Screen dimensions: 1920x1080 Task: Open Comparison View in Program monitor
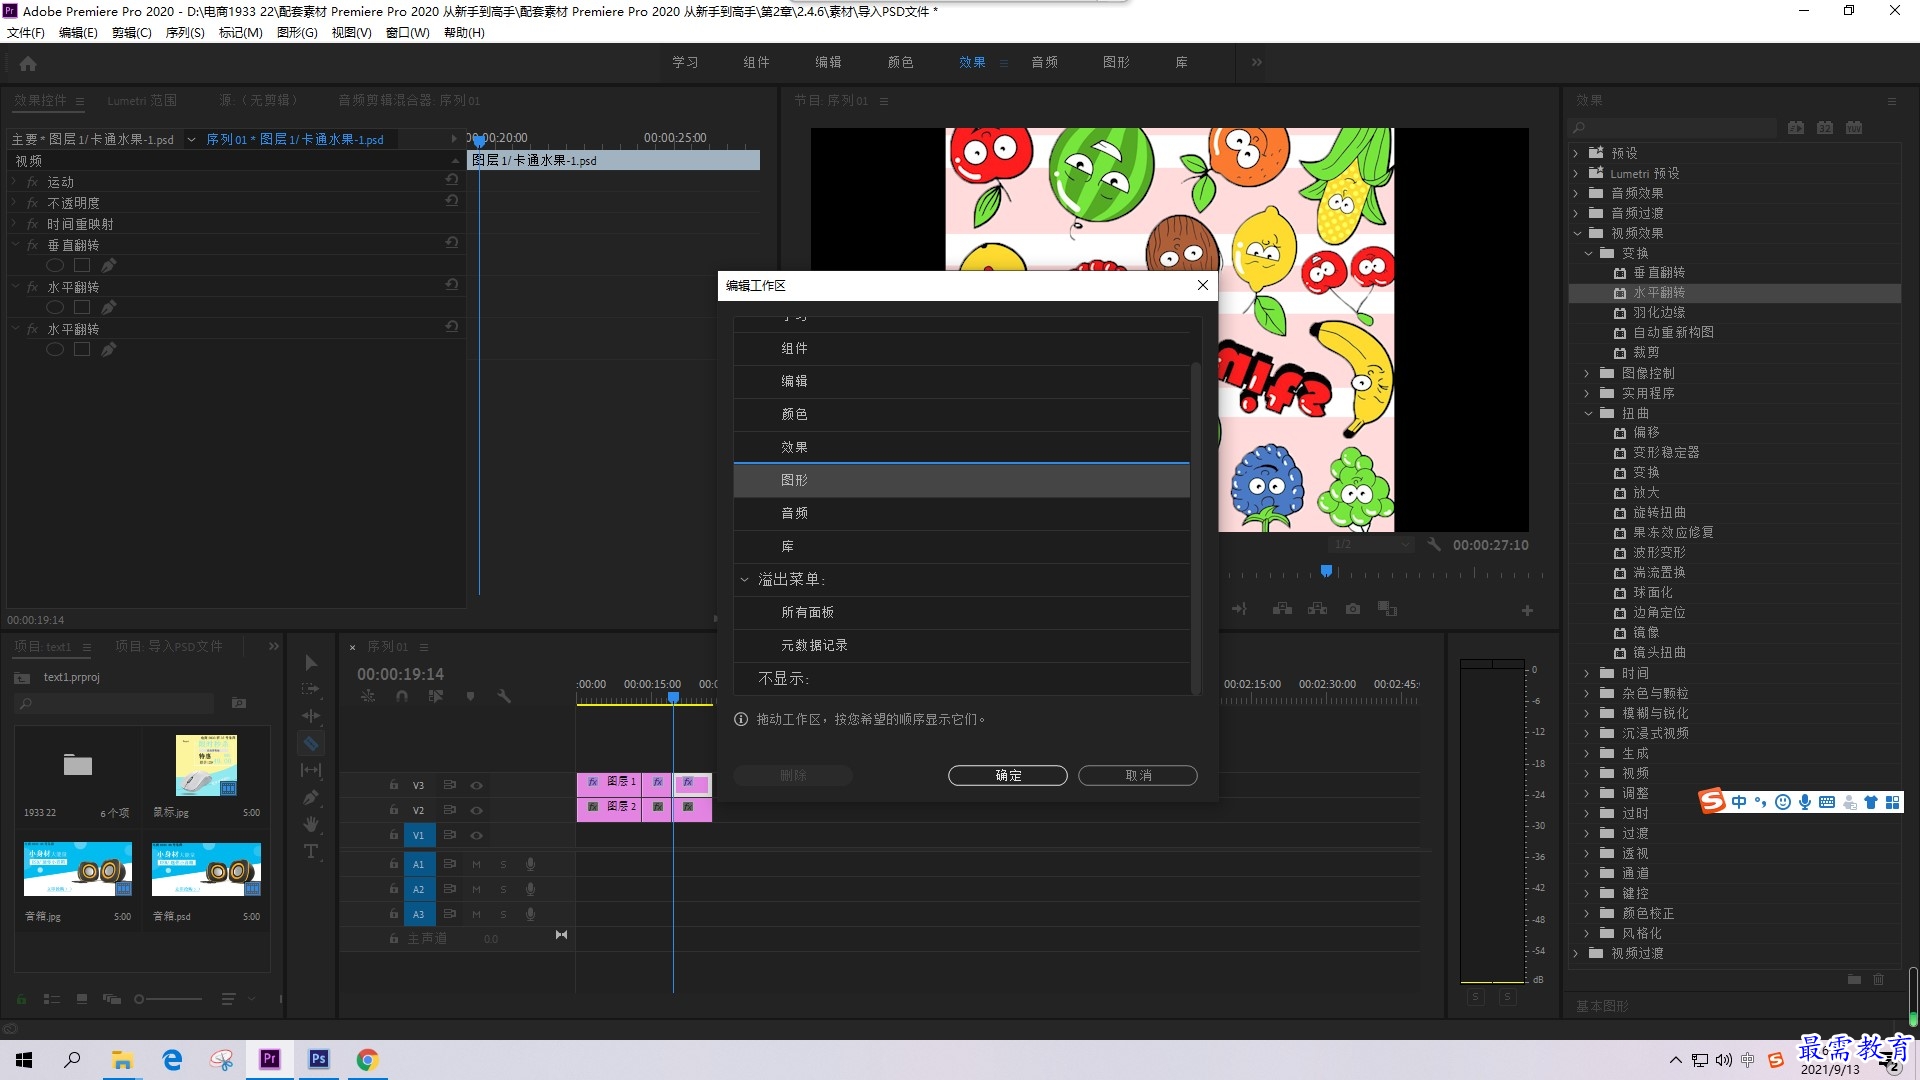[1387, 609]
